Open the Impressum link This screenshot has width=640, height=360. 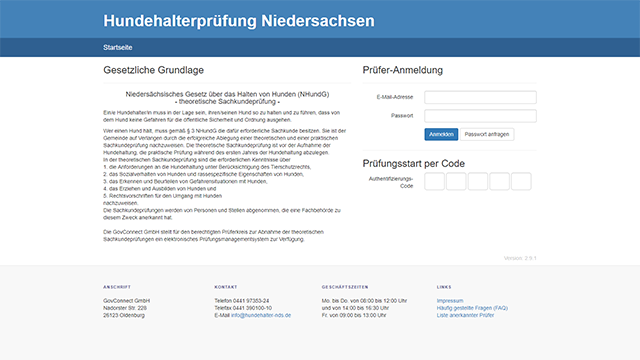(x=450, y=300)
